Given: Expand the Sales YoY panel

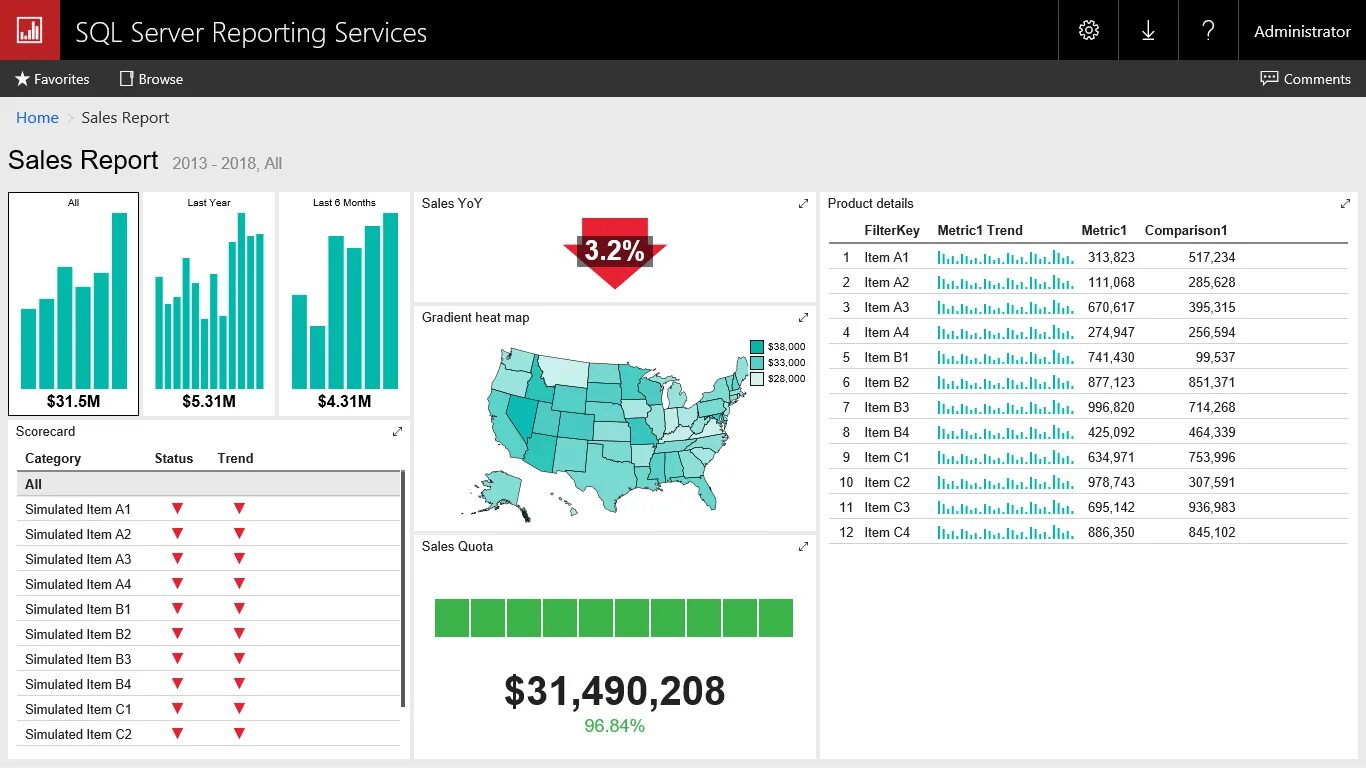Looking at the screenshot, I should (803, 202).
